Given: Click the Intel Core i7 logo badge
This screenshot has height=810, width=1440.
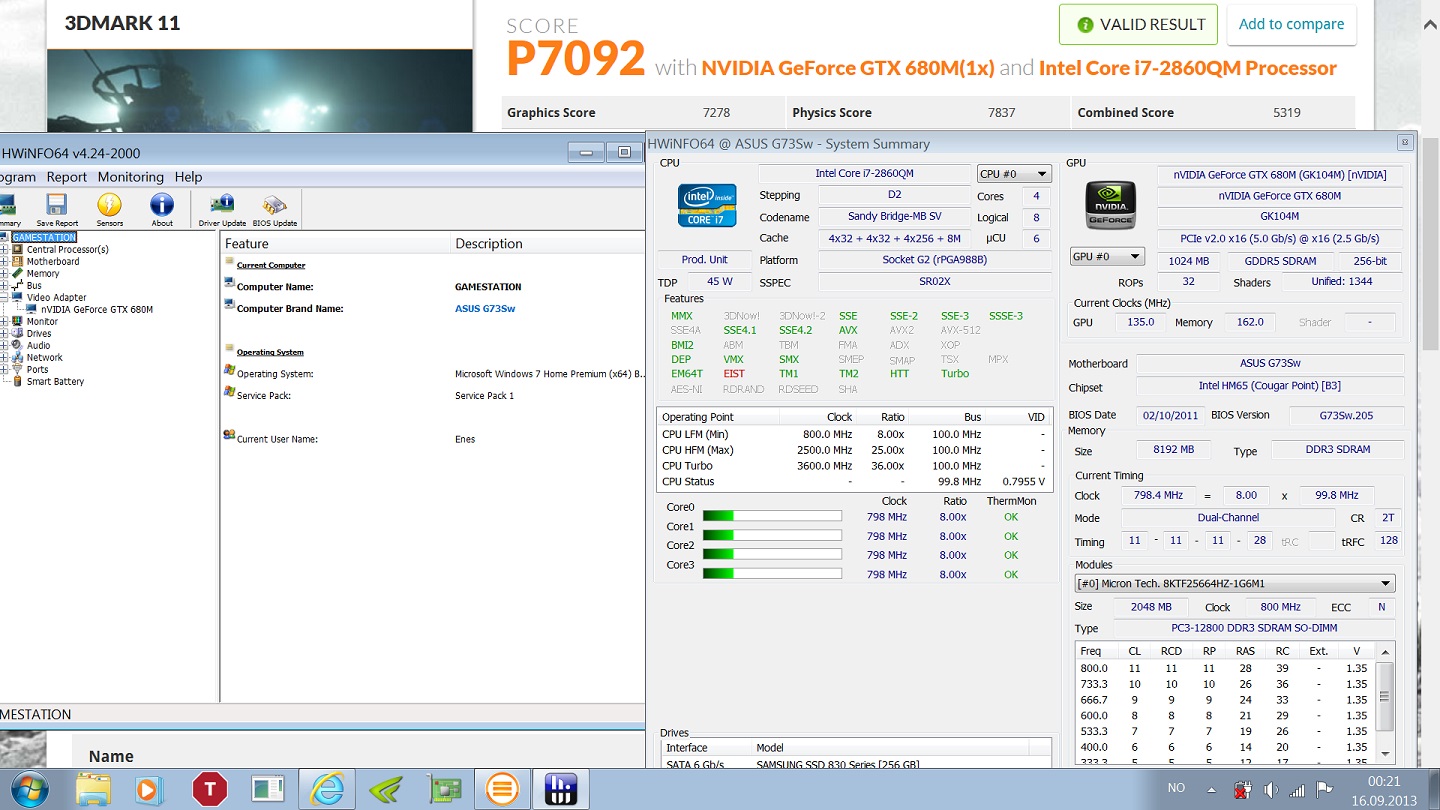Looking at the screenshot, I should tap(706, 205).
